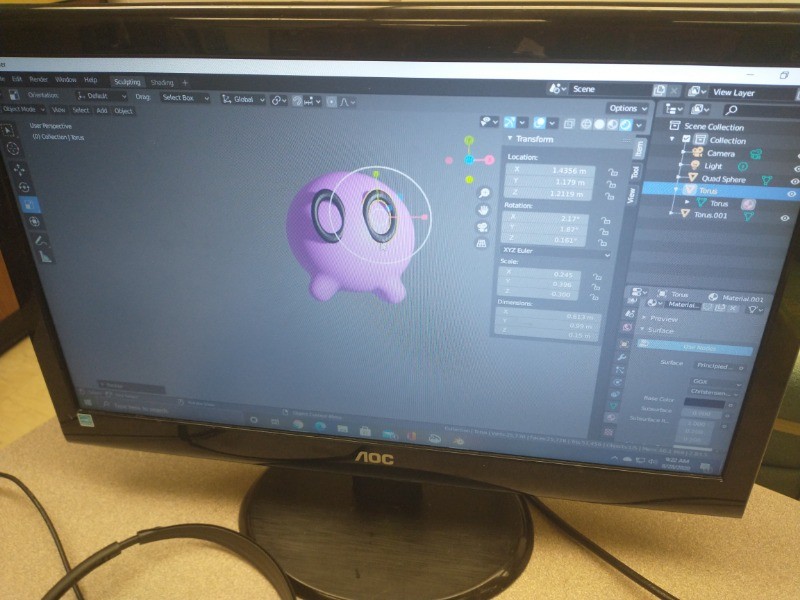The height and width of the screenshot is (600, 800).
Task: Hide the selected Torus using its eye icon
Action: pyautogui.click(x=791, y=194)
